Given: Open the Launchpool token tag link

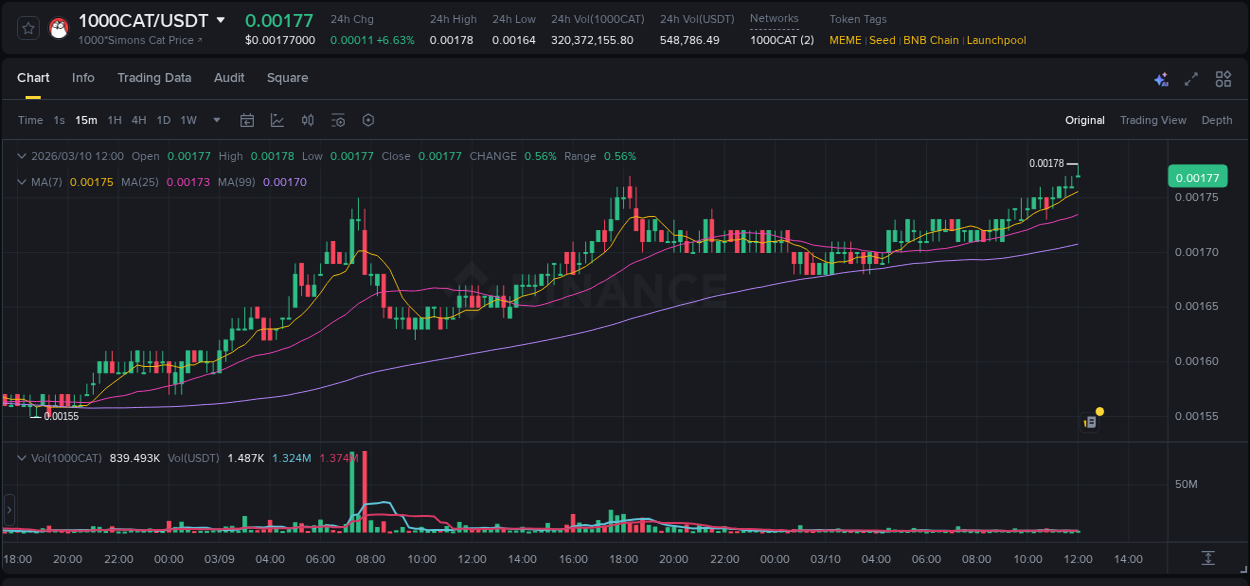Looking at the screenshot, I should point(996,40).
